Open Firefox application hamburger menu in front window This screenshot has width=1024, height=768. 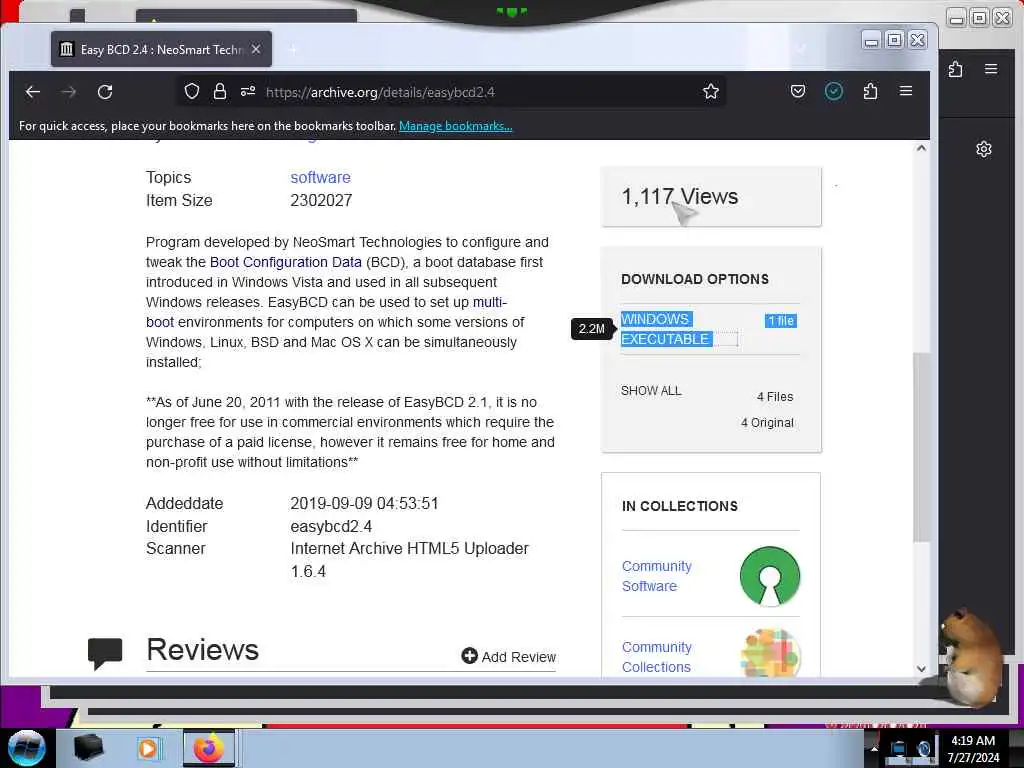[905, 91]
